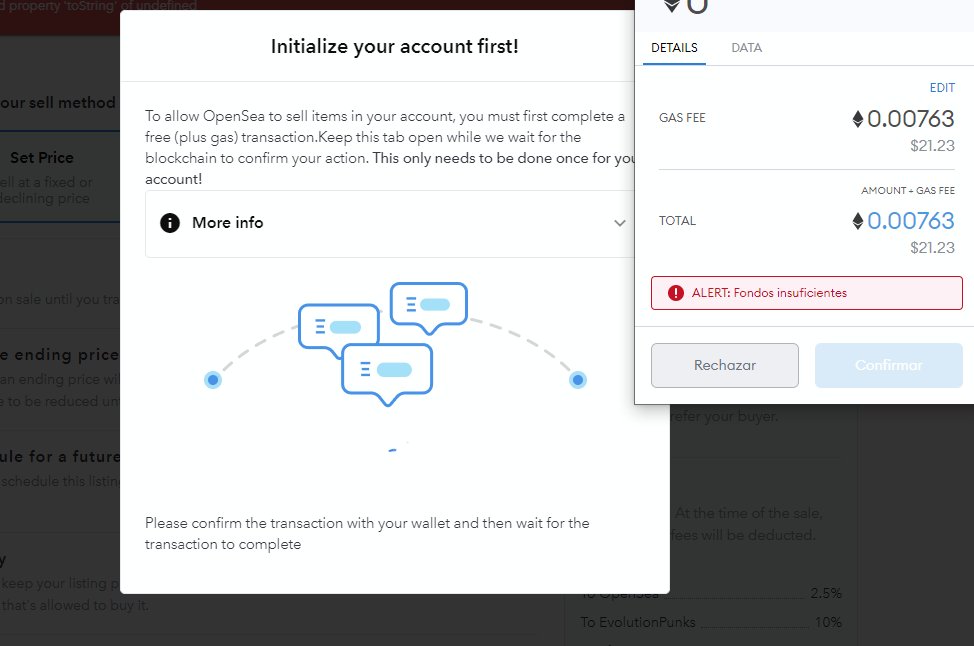The height and width of the screenshot is (646, 974).
Task: Open the DATA tab in MetaMask
Action: click(x=747, y=48)
